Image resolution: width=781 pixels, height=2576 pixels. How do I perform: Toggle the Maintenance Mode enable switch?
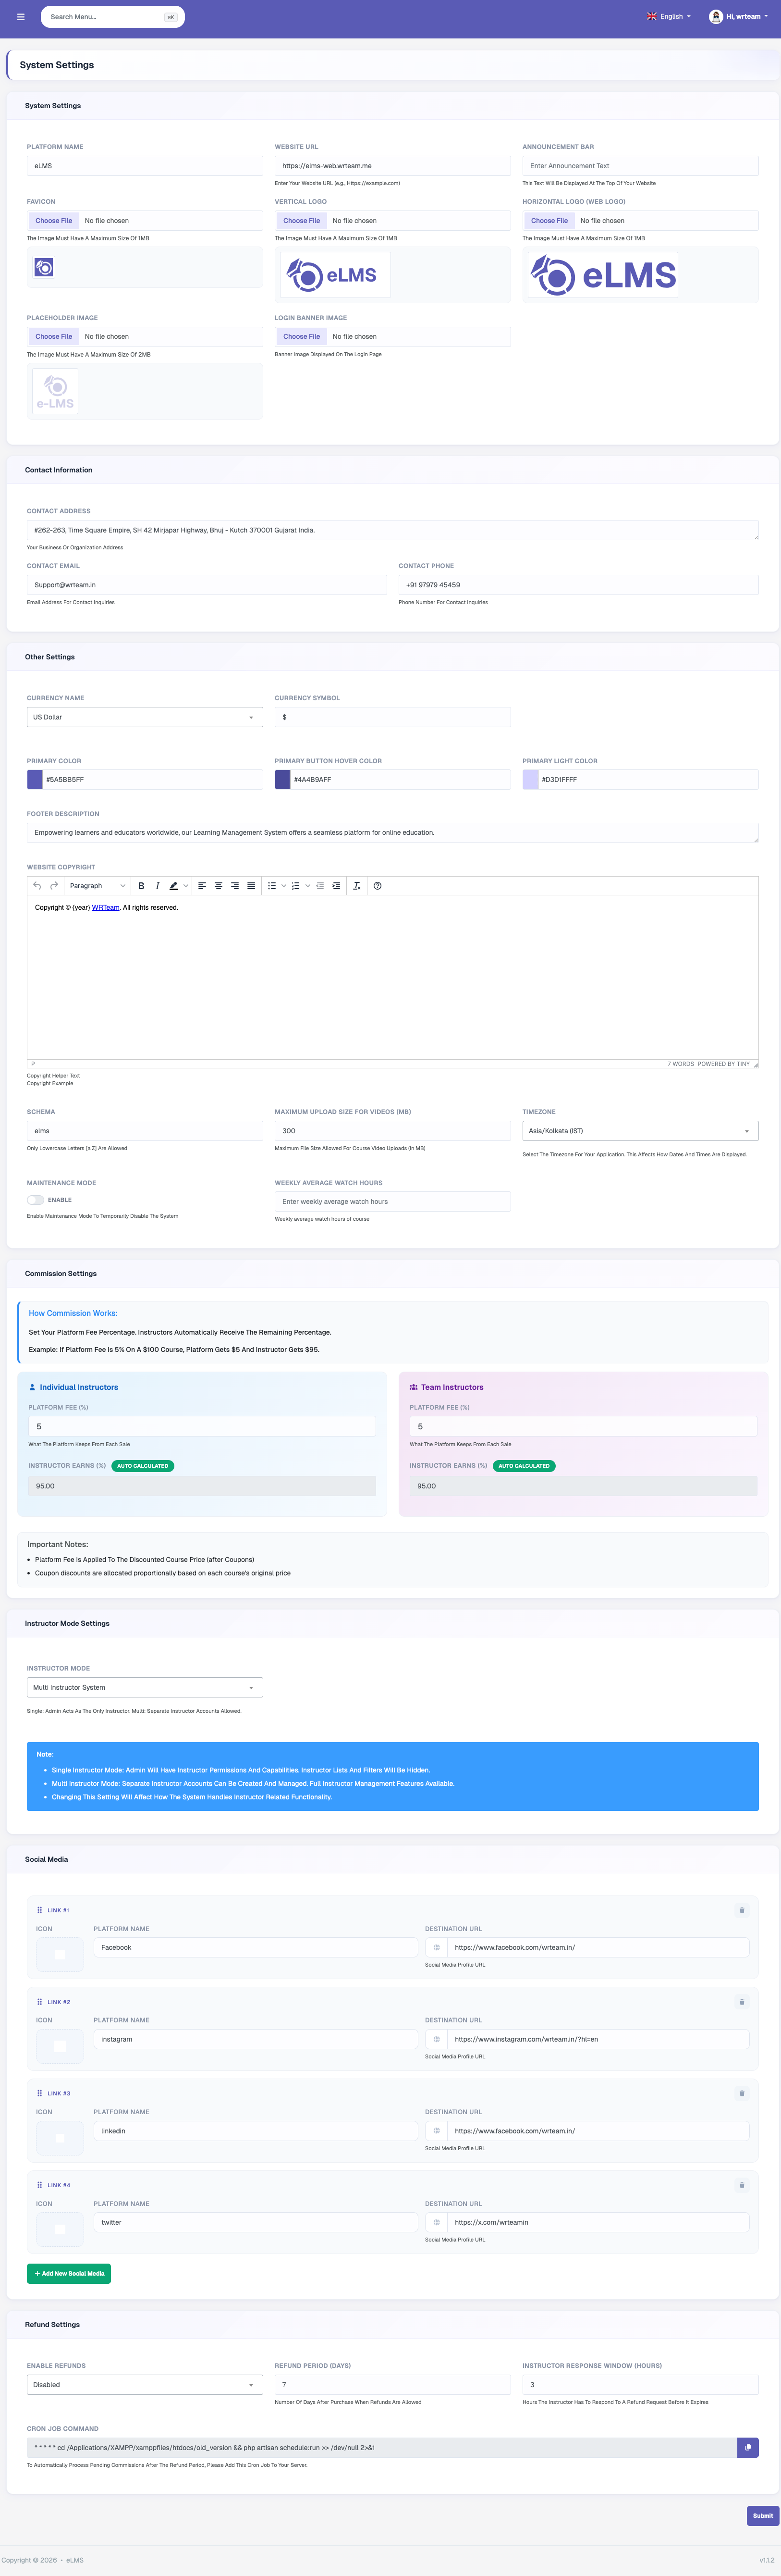click(36, 1200)
